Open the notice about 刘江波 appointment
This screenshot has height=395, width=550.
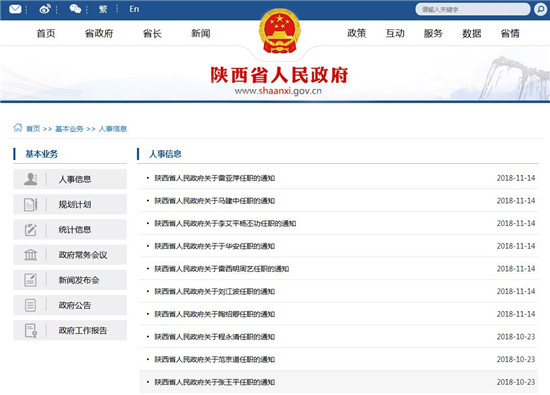215,292
